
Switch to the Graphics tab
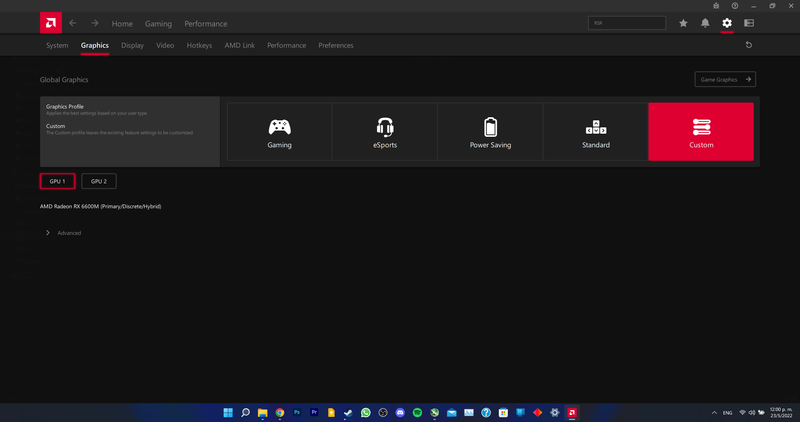pyautogui.click(x=95, y=45)
